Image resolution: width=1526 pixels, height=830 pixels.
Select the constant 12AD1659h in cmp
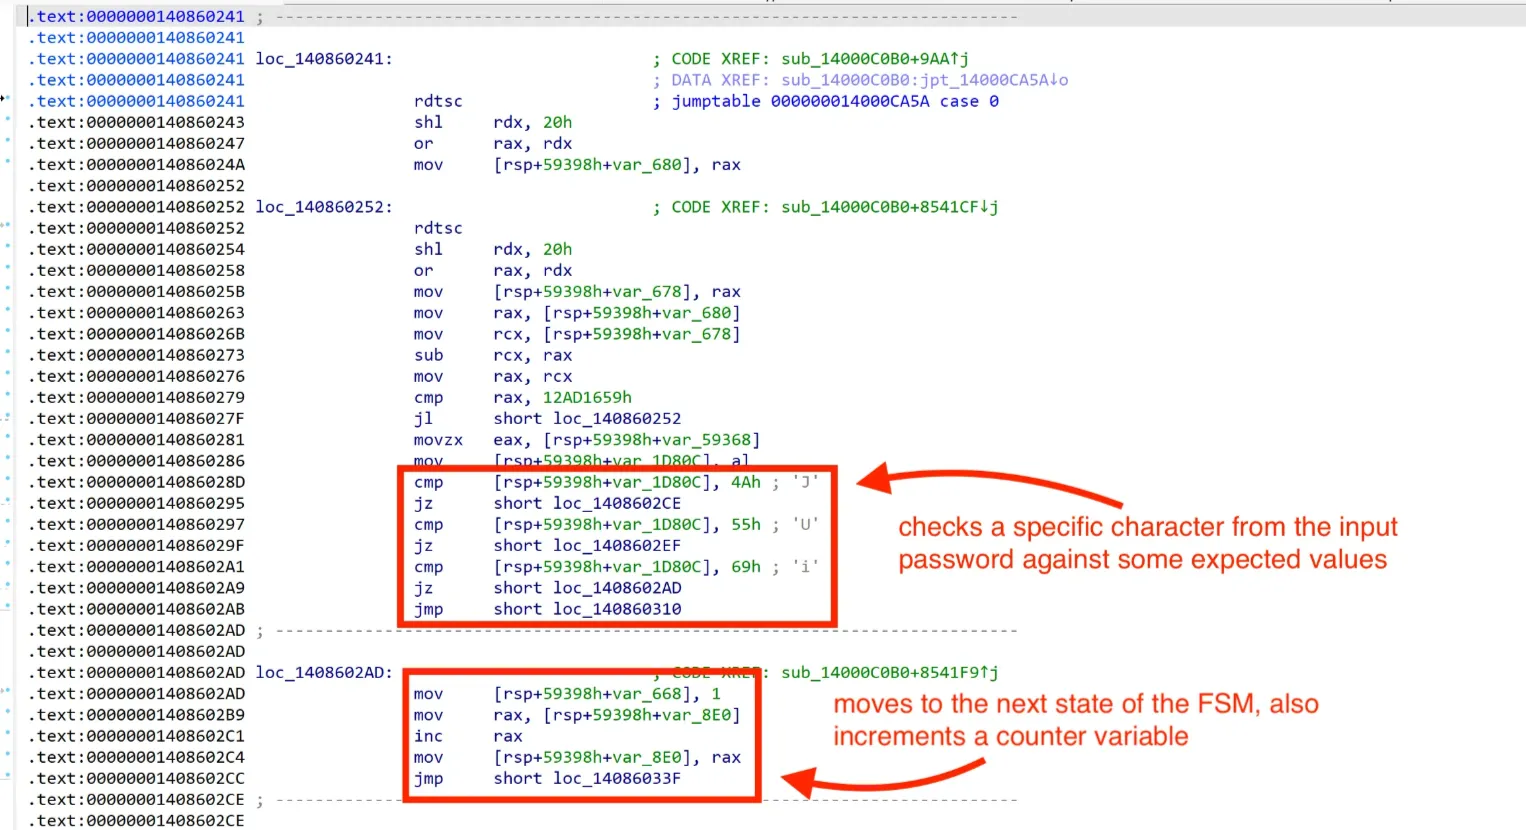coord(586,398)
